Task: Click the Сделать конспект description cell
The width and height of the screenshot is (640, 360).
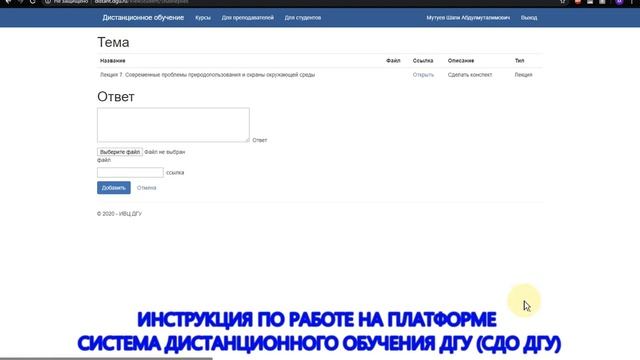Action: (470, 75)
